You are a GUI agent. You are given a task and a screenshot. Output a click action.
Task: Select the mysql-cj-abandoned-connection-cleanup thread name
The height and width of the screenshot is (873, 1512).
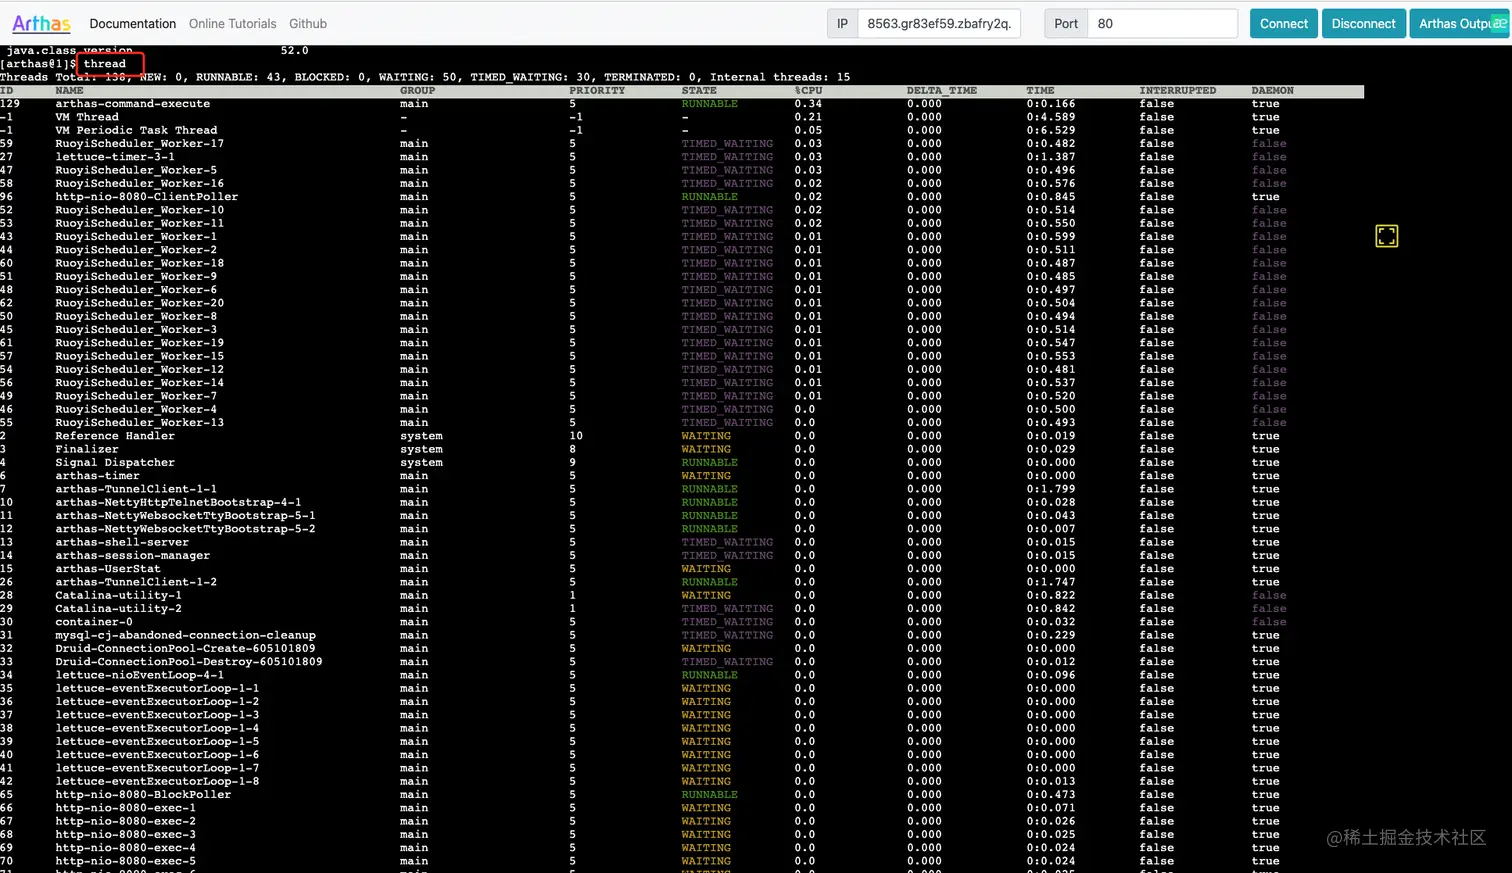tap(185, 635)
